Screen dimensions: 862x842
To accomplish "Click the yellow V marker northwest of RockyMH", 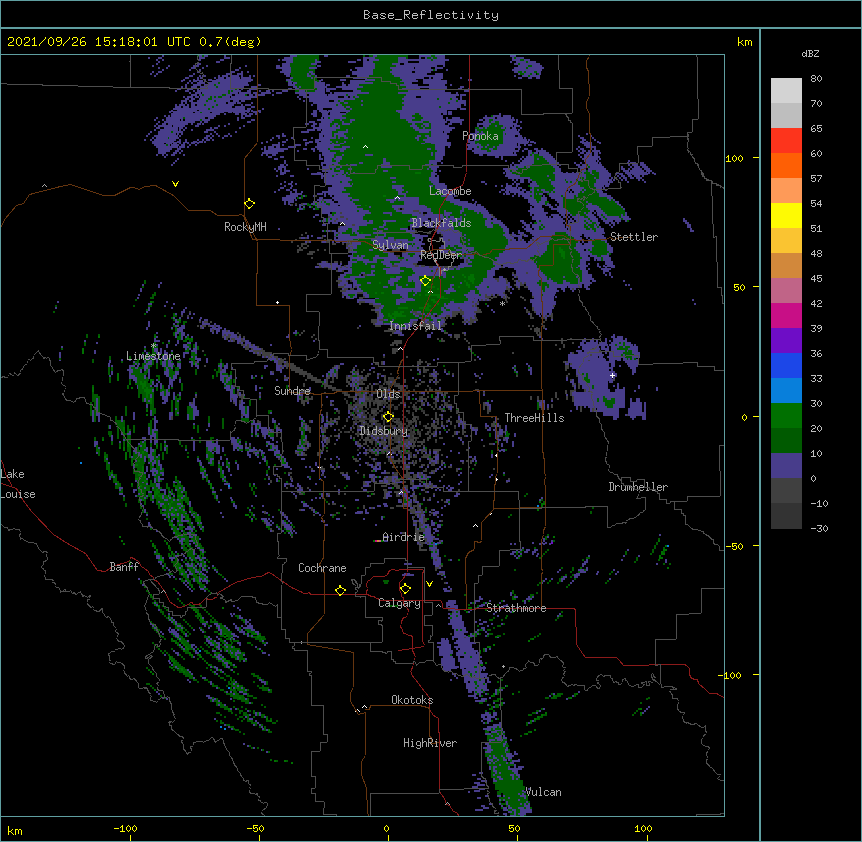I will point(175,184).
